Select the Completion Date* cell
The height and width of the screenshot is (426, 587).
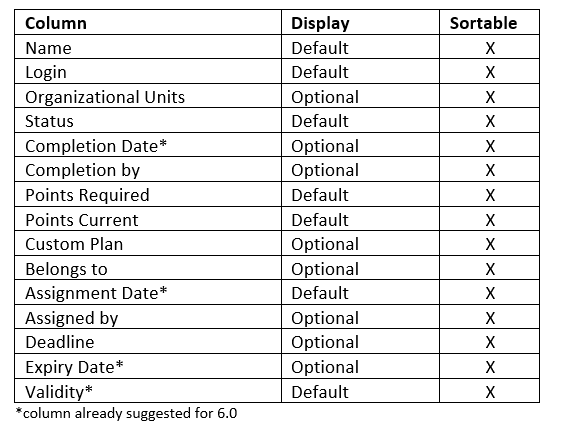click(x=148, y=145)
